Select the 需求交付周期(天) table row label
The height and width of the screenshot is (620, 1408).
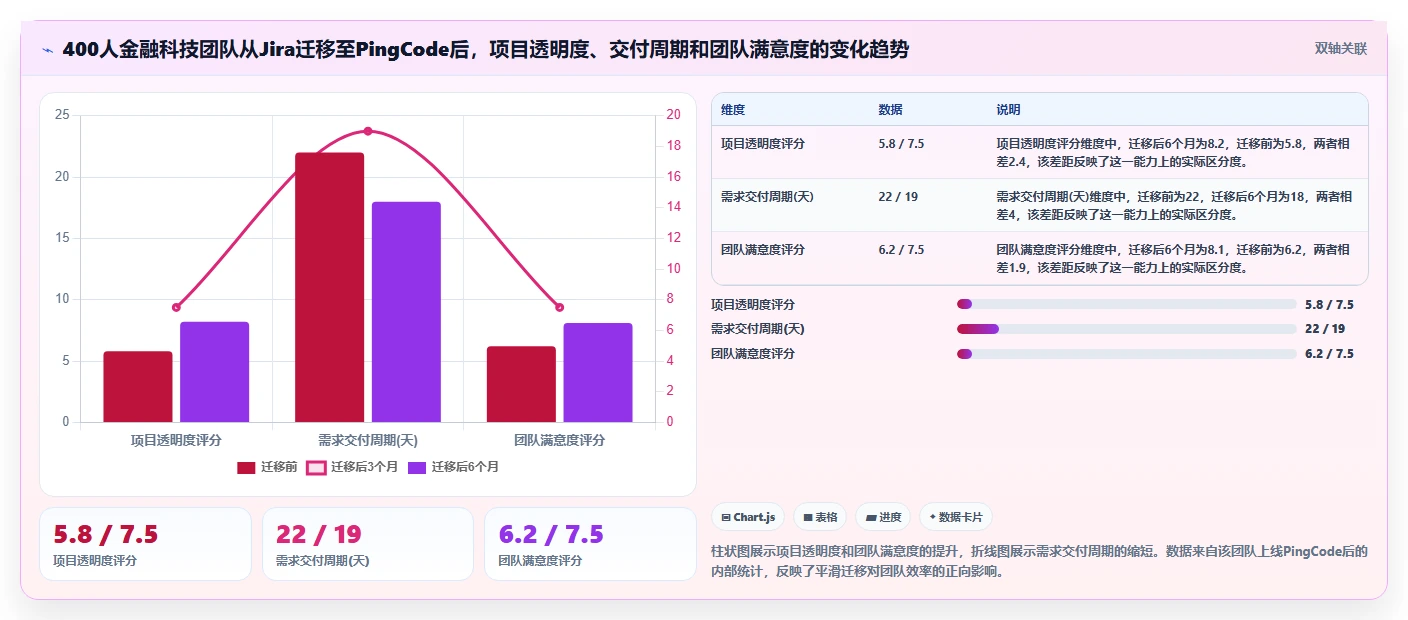767,197
